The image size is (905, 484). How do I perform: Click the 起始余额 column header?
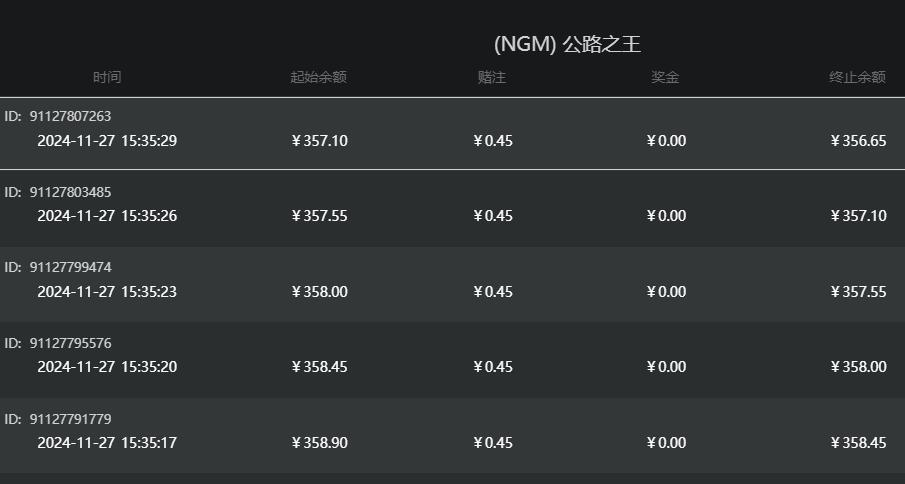318,77
